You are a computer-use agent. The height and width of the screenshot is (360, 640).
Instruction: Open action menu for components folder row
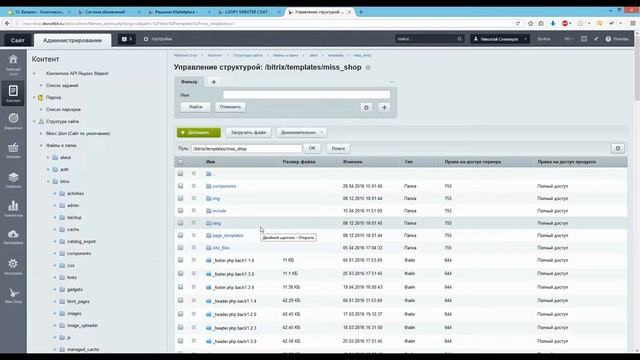pos(194,186)
